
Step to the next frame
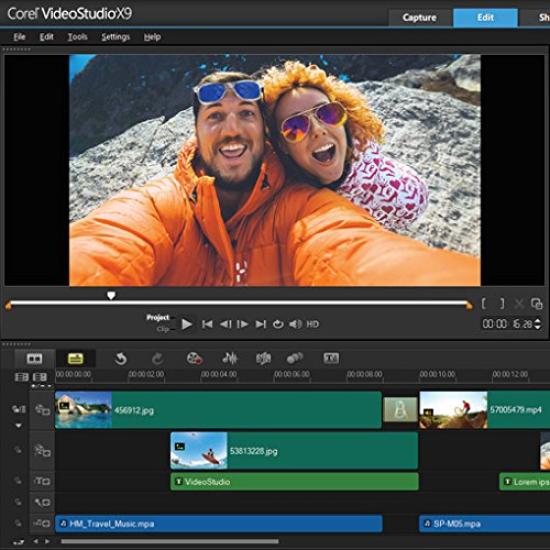pos(243,324)
